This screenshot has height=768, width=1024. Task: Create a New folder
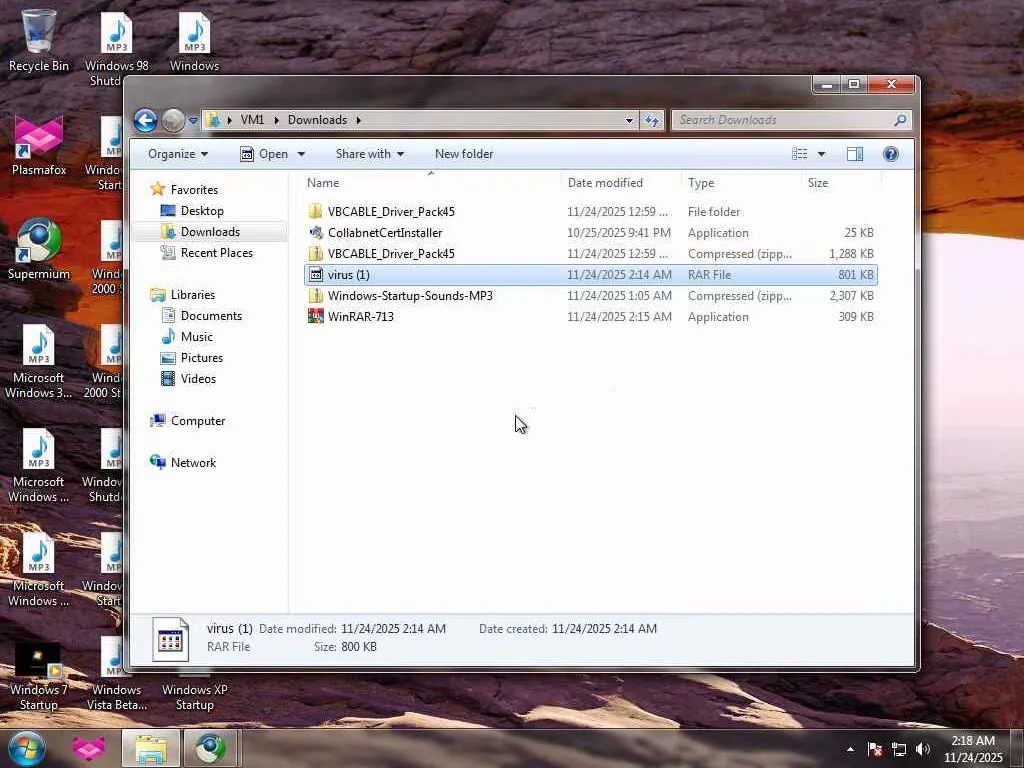pyautogui.click(x=464, y=154)
